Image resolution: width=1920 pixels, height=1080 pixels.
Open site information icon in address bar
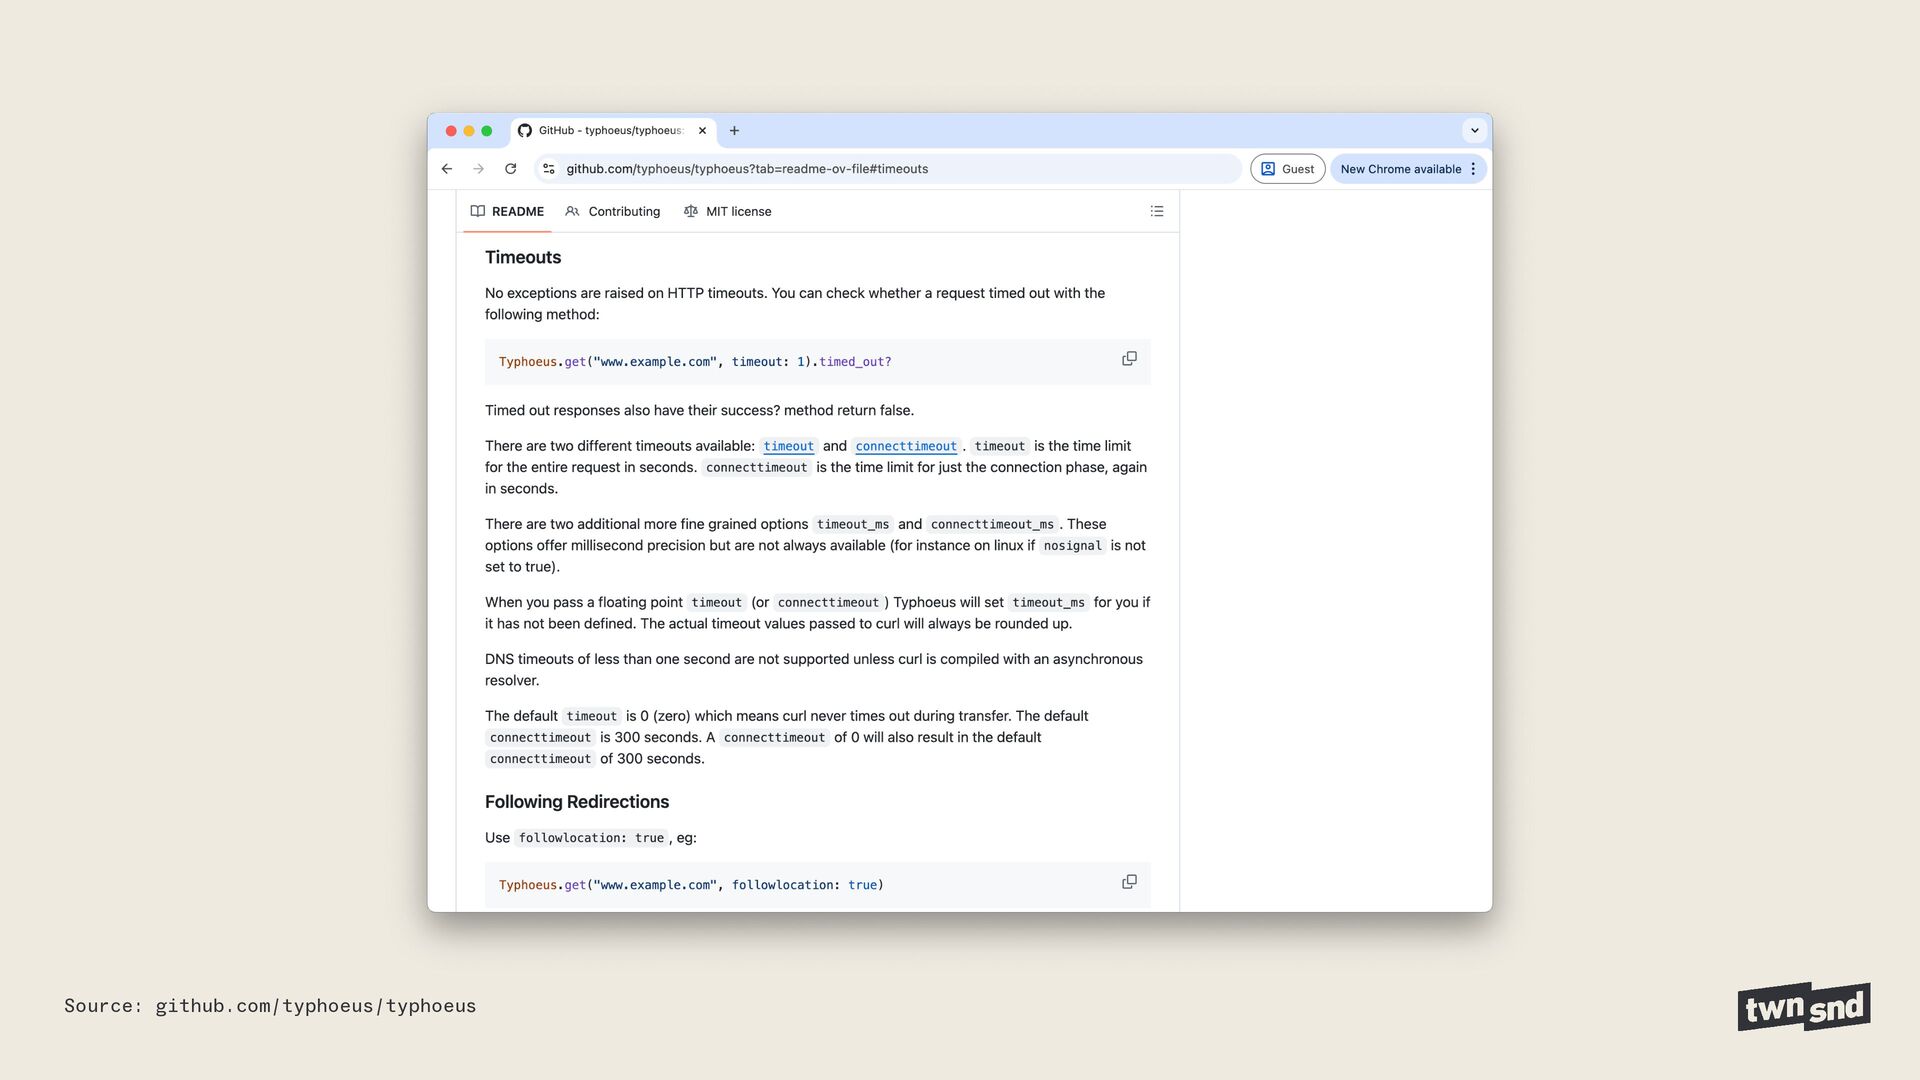click(x=548, y=169)
